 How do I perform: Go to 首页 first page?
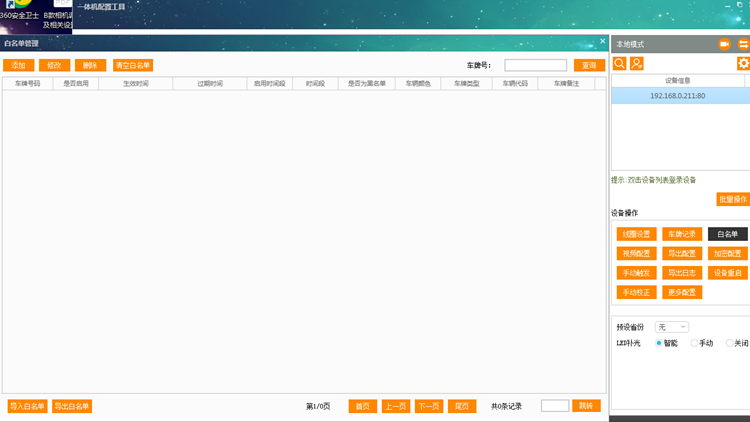363,406
